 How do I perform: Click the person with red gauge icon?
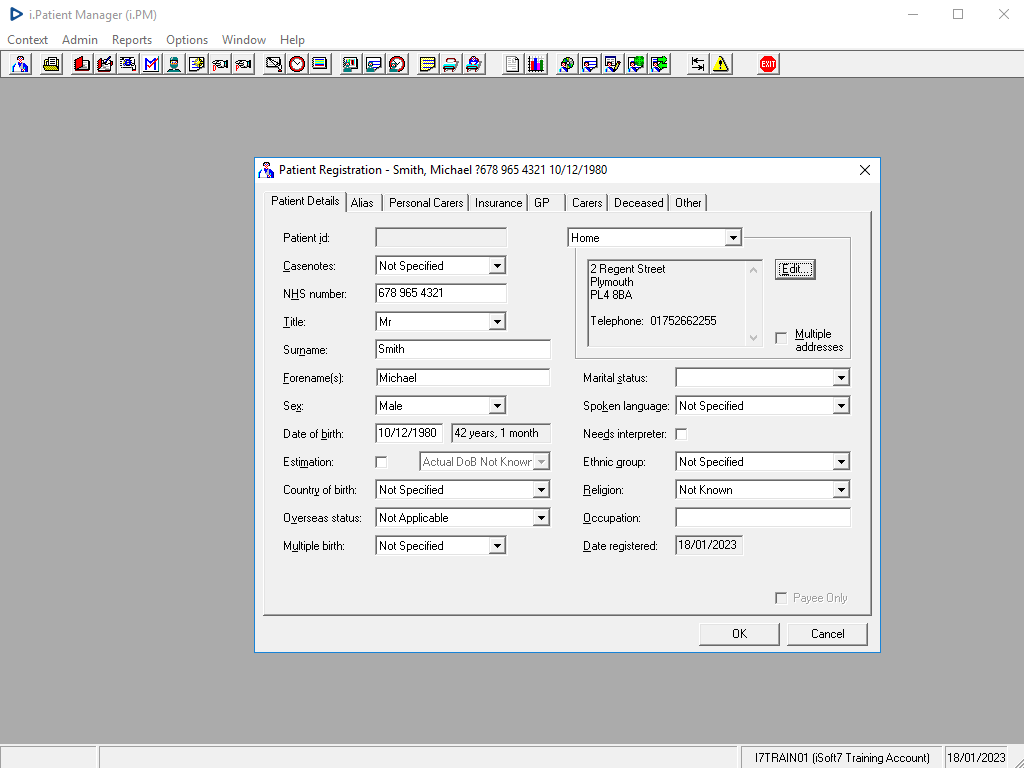[397, 64]
